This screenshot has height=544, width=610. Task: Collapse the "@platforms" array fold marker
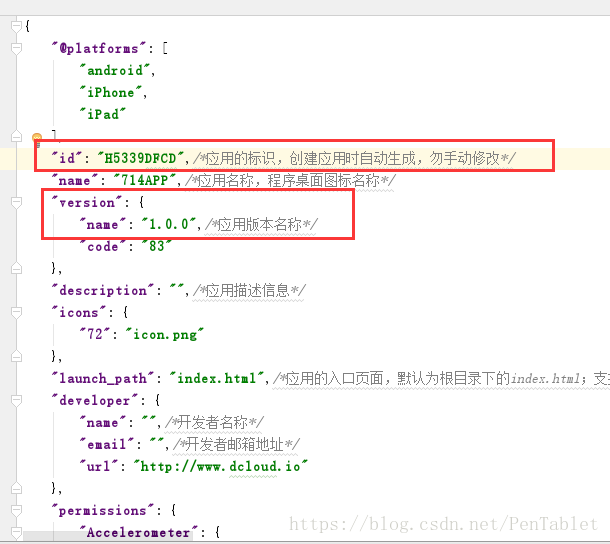[x=16, y=48]
